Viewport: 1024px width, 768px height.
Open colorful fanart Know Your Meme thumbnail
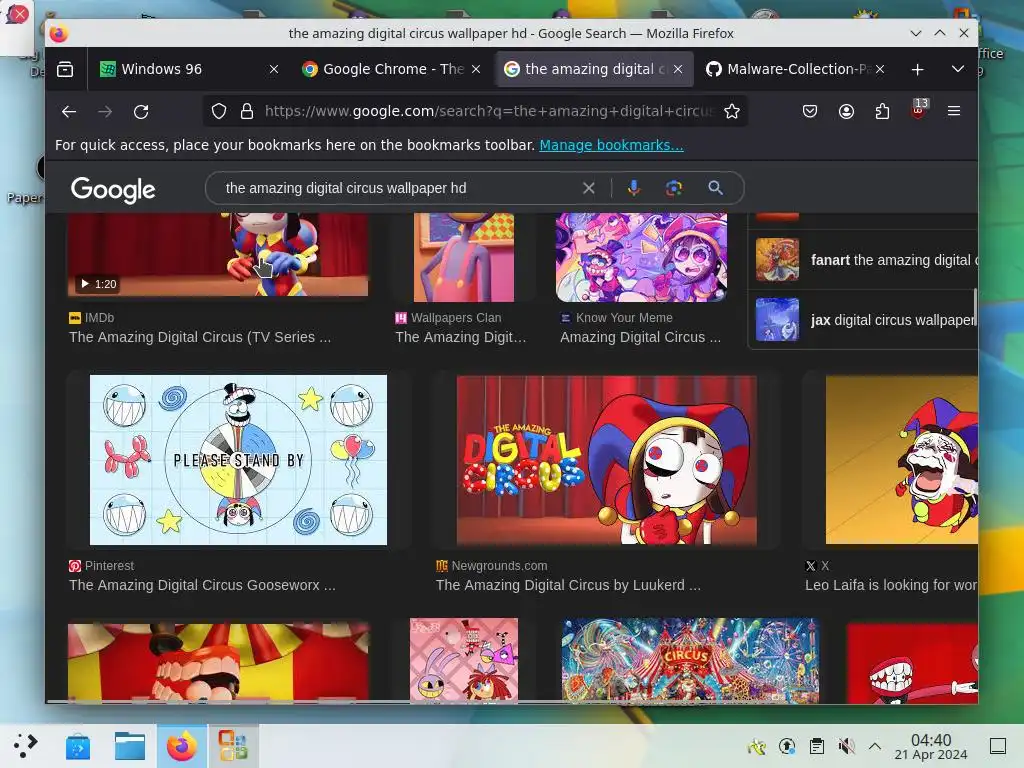click(x=641, y=257)
